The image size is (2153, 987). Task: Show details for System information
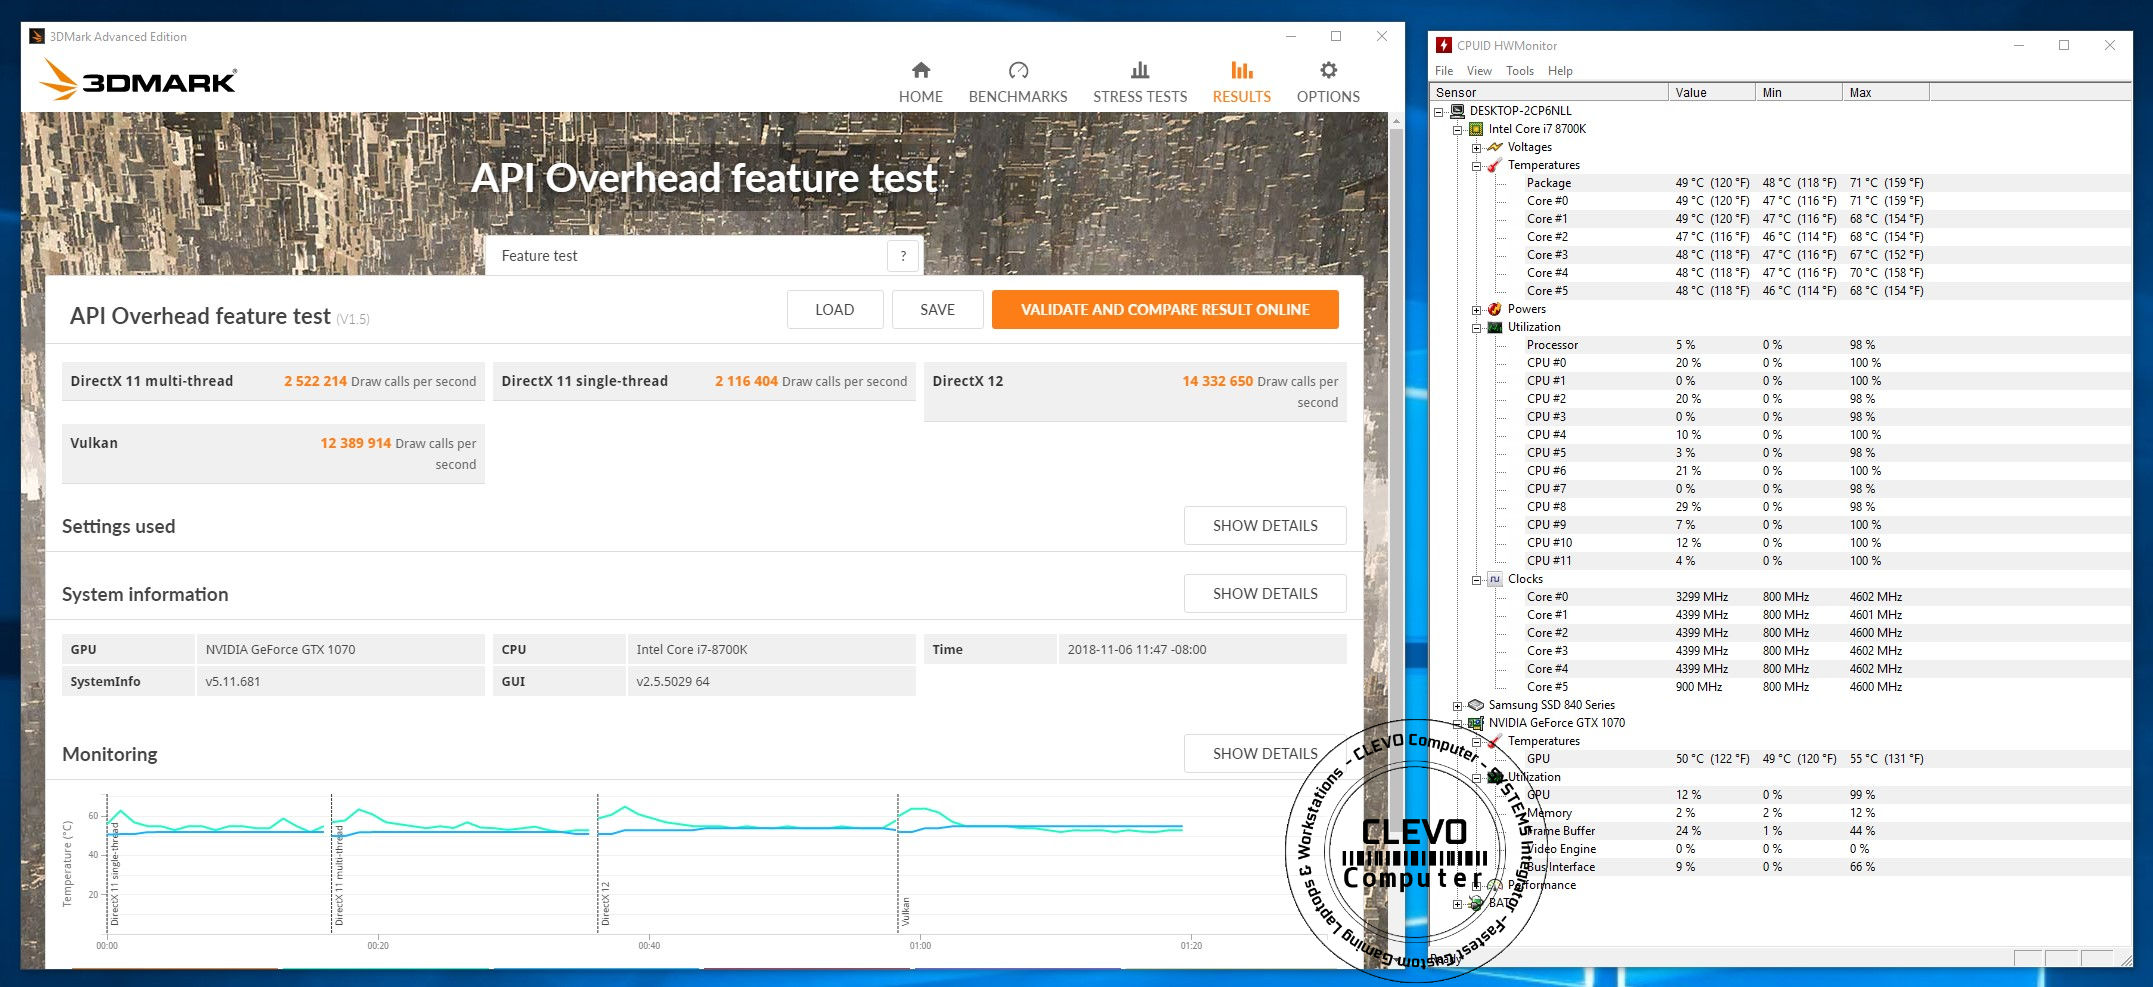[1265, 594]
